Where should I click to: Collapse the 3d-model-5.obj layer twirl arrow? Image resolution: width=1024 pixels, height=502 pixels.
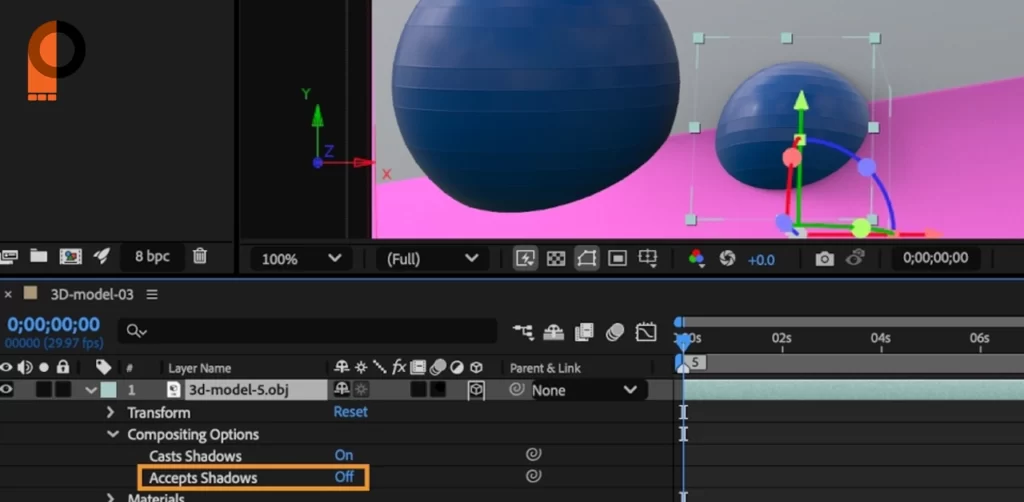[x=91, y=390]
